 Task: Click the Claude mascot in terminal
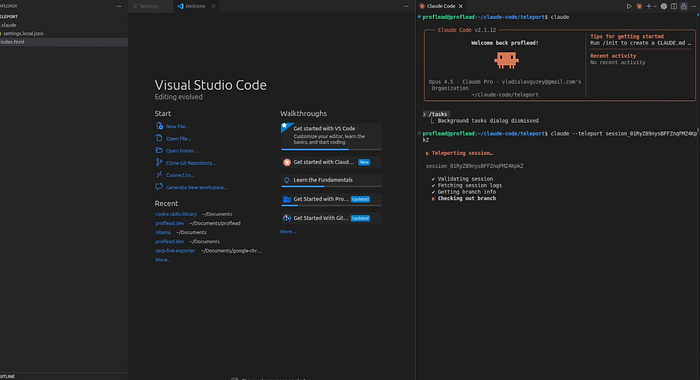tap(506, 60)
